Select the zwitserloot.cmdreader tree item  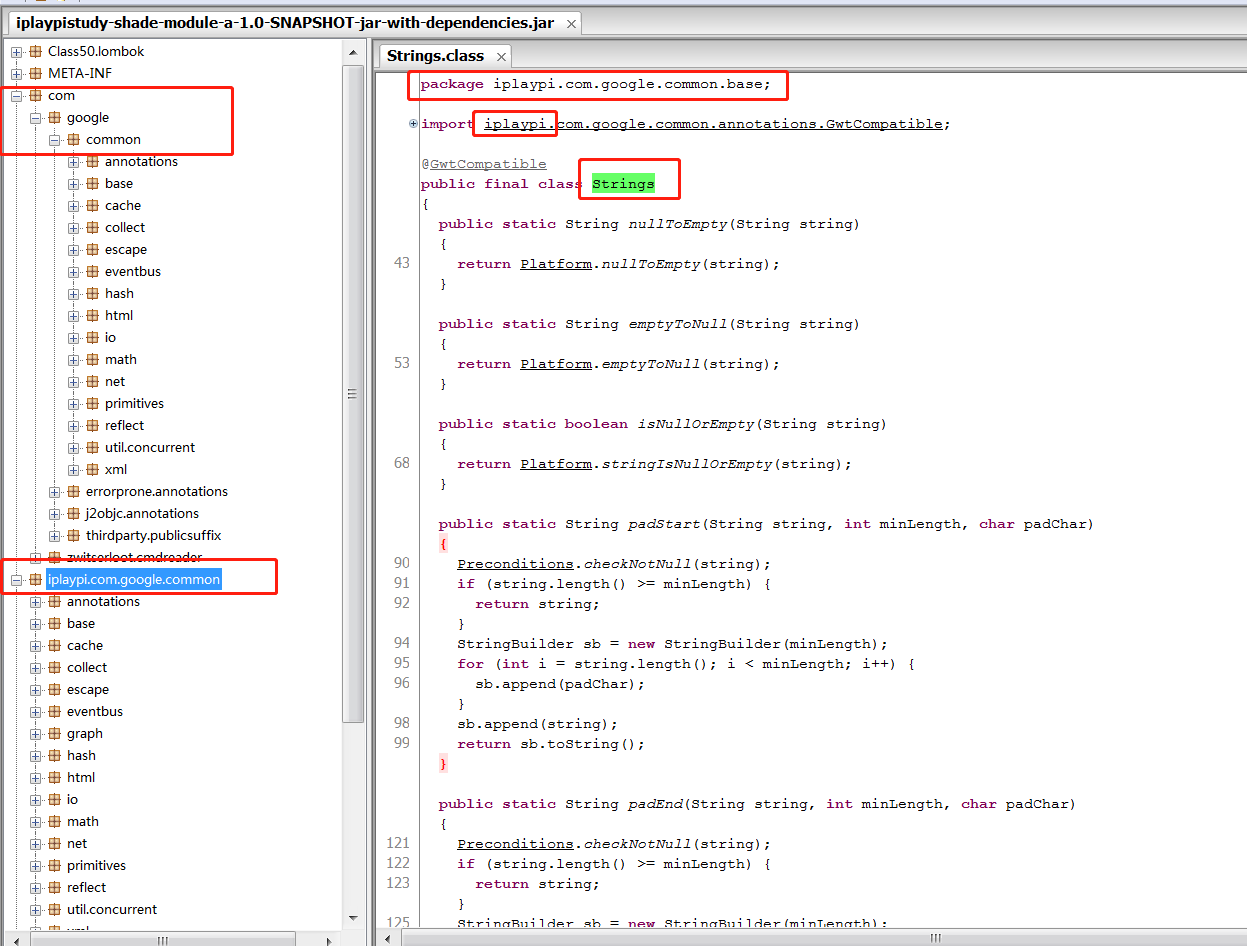[134, 557]
